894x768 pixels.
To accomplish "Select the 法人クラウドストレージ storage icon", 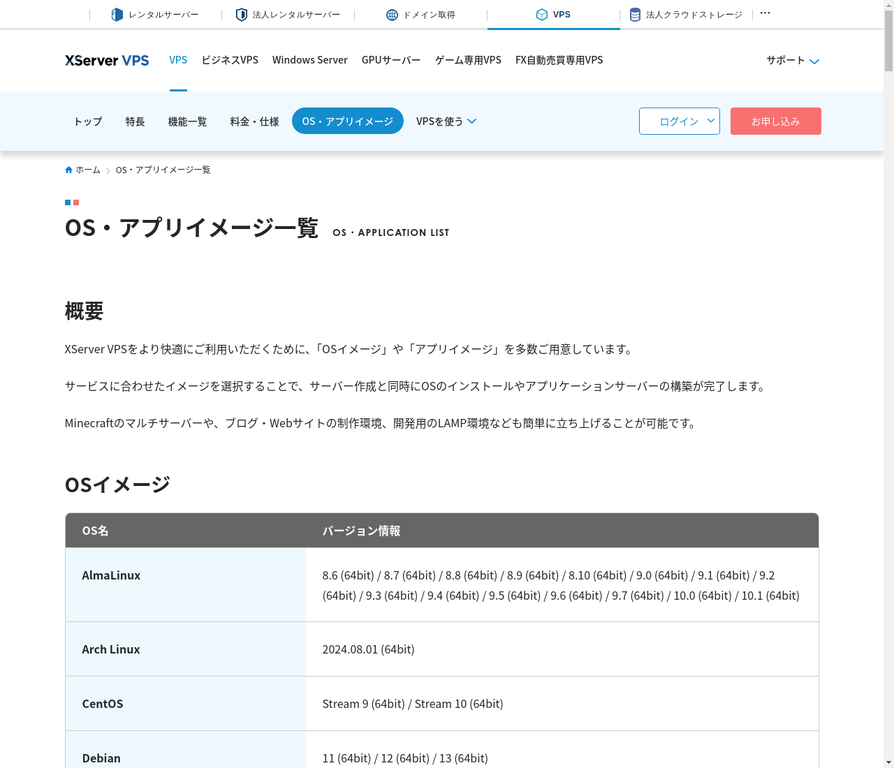I will point(633,14).
